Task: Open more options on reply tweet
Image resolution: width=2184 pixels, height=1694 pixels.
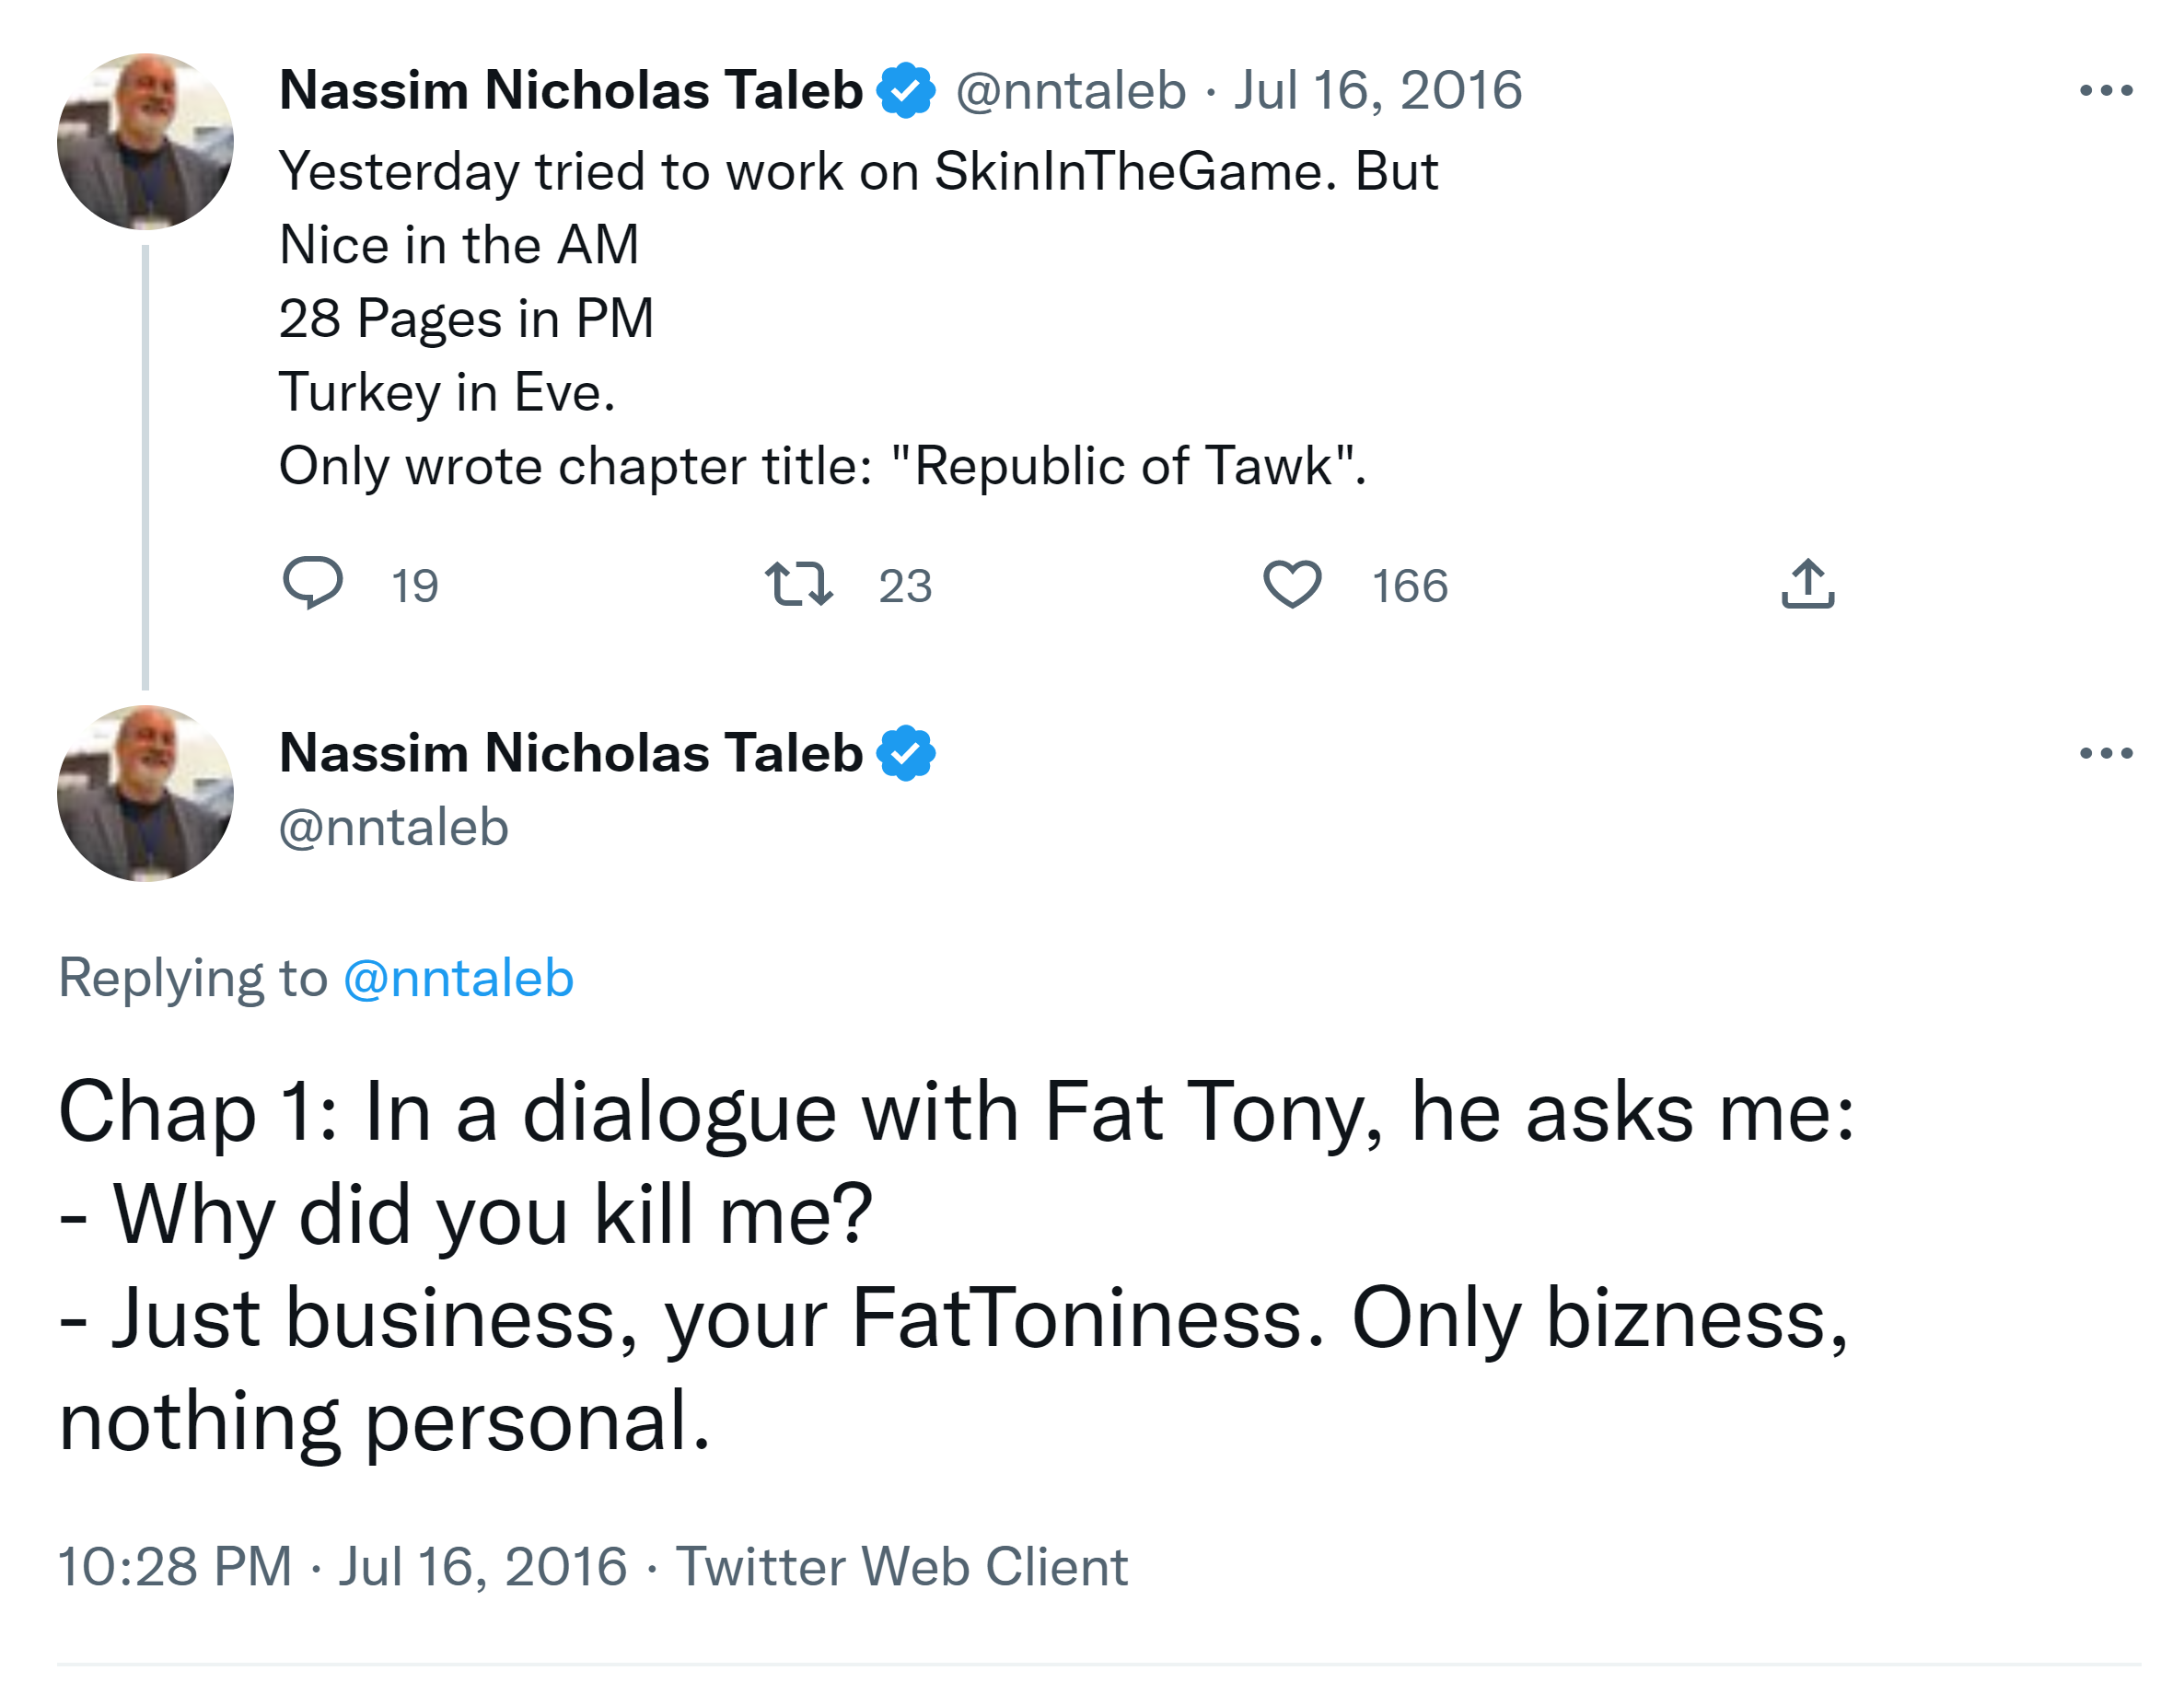Action: point(2105,753)
